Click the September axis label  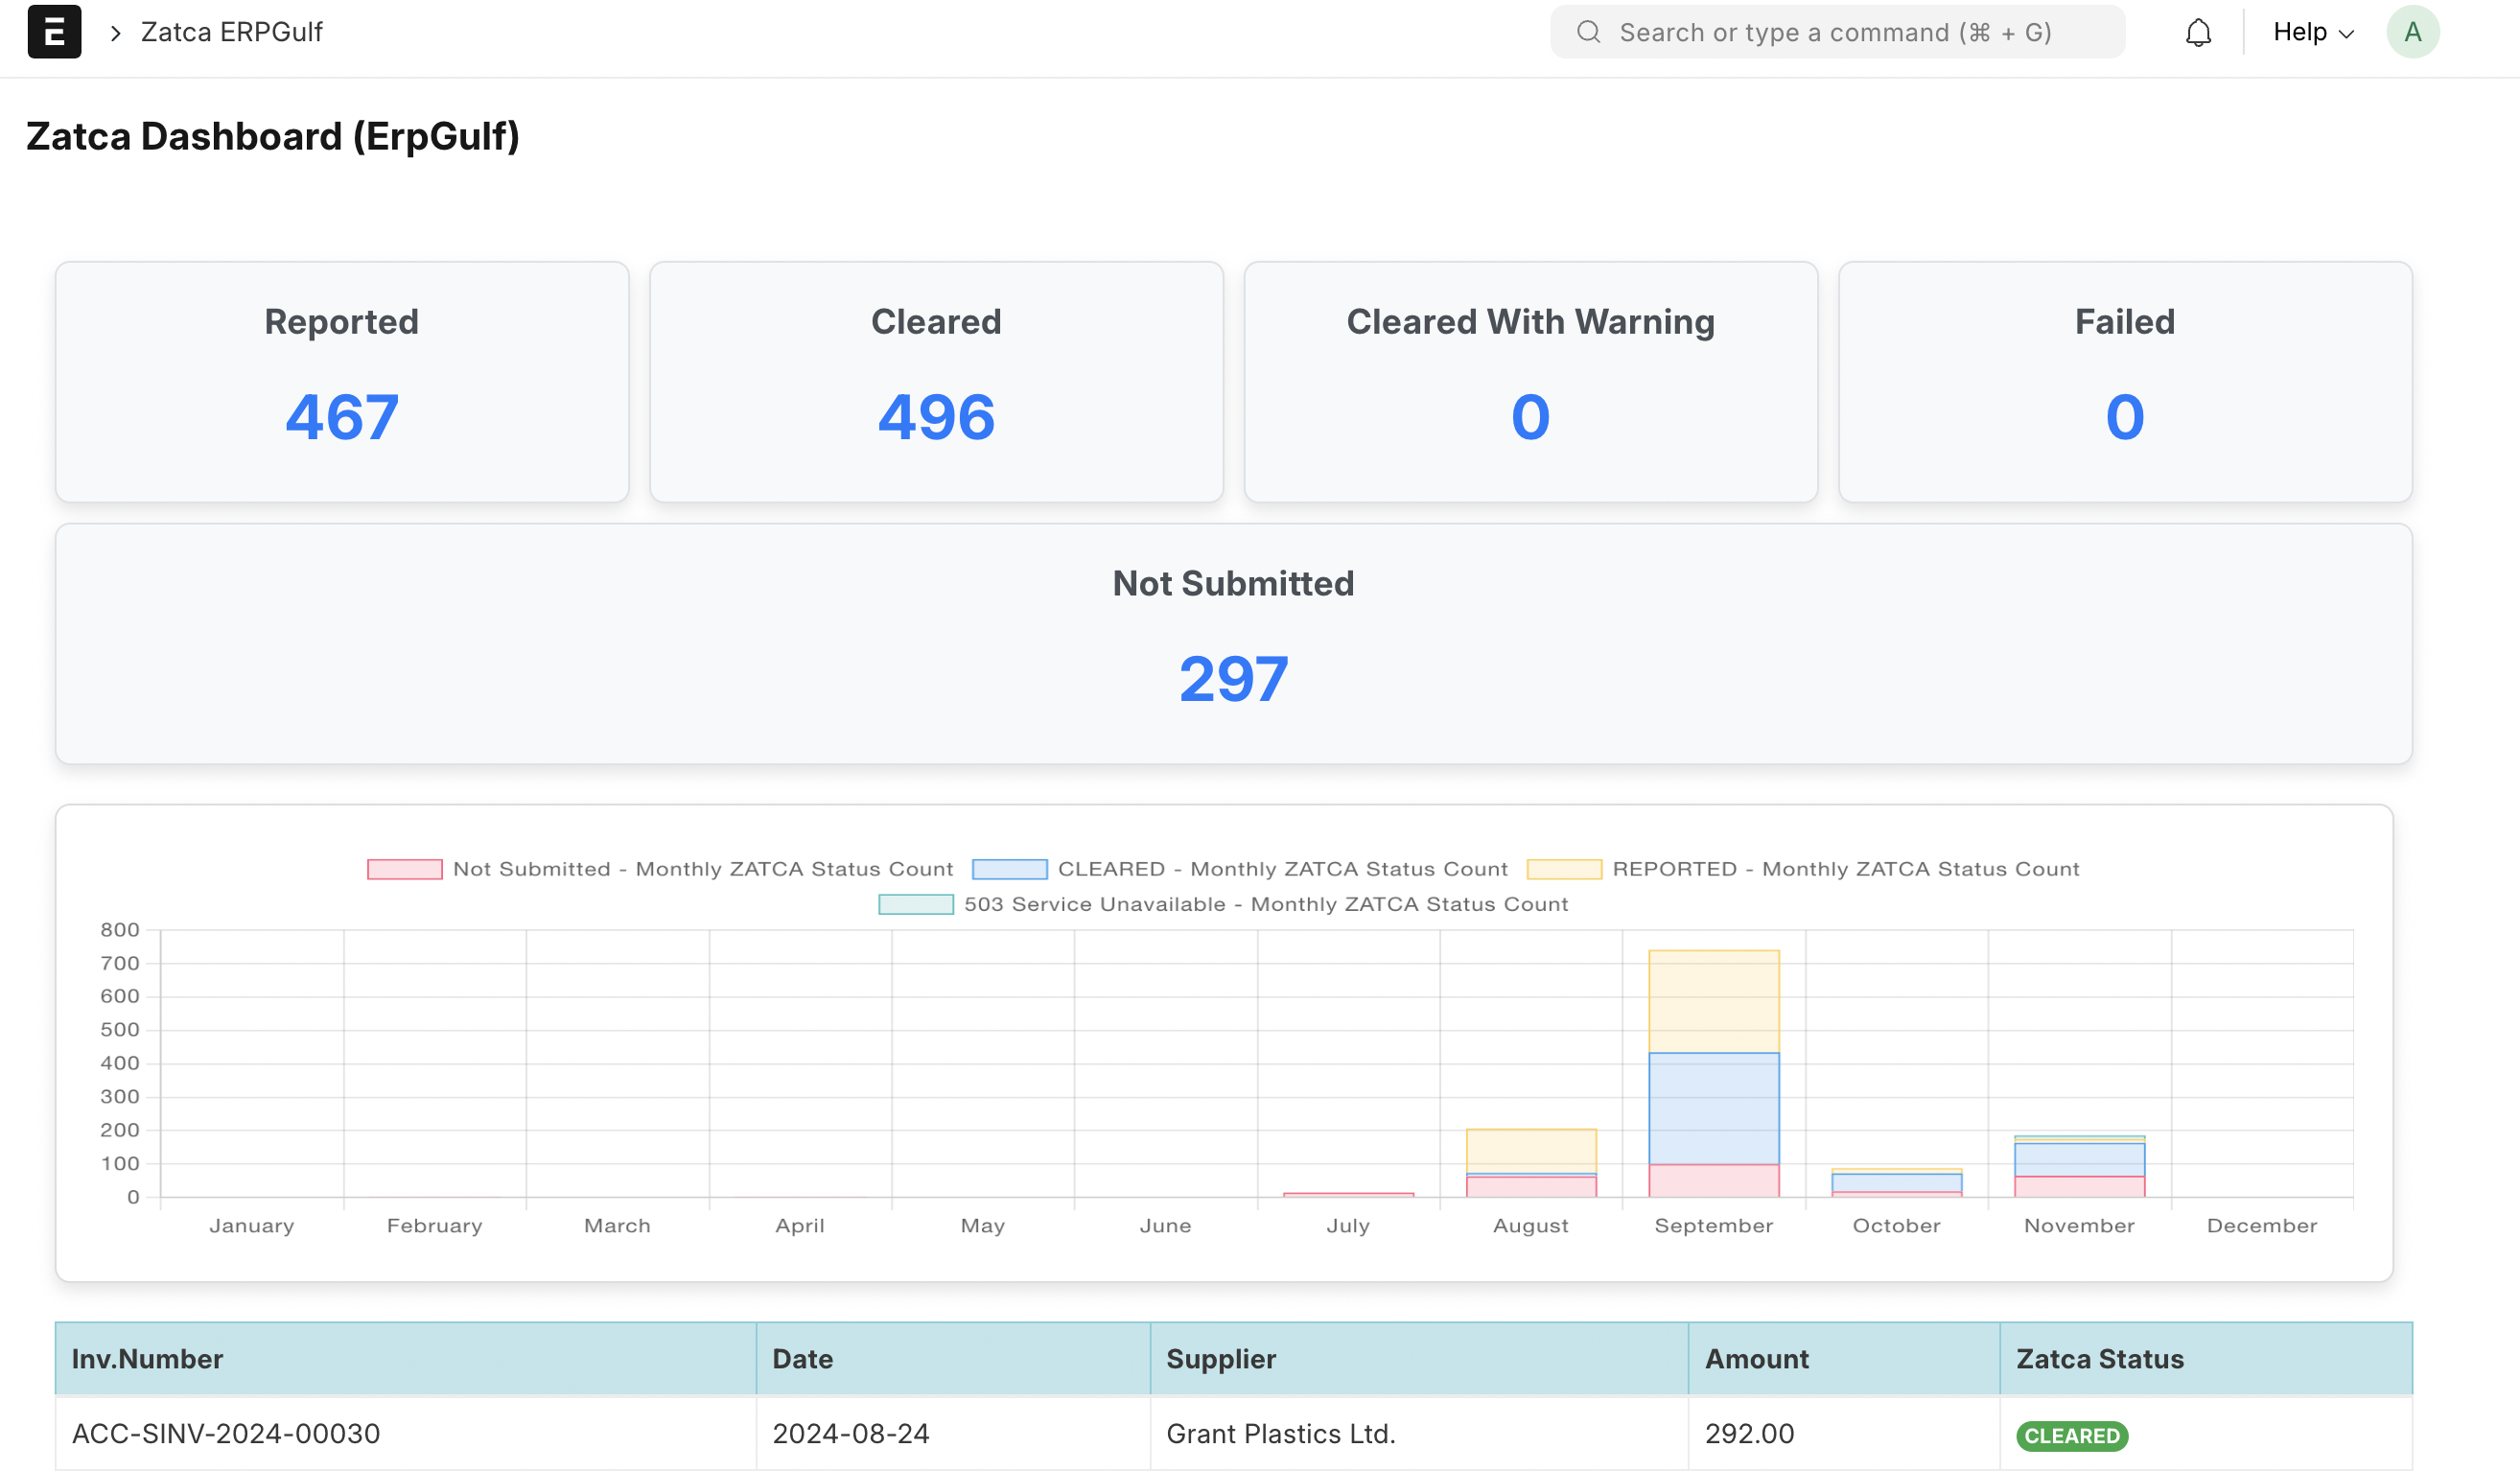coord(1714,1225)
